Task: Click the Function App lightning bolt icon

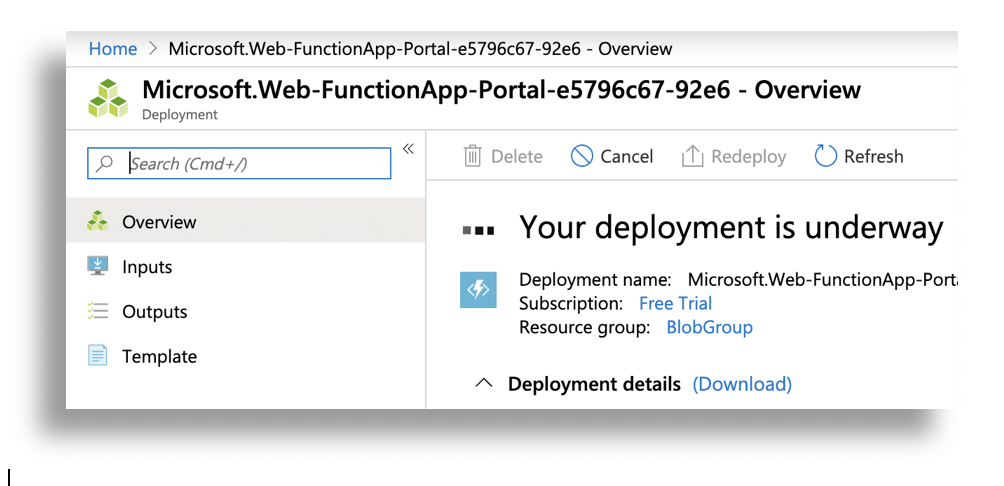Action: pyautogui.click(x=478, y=290)
